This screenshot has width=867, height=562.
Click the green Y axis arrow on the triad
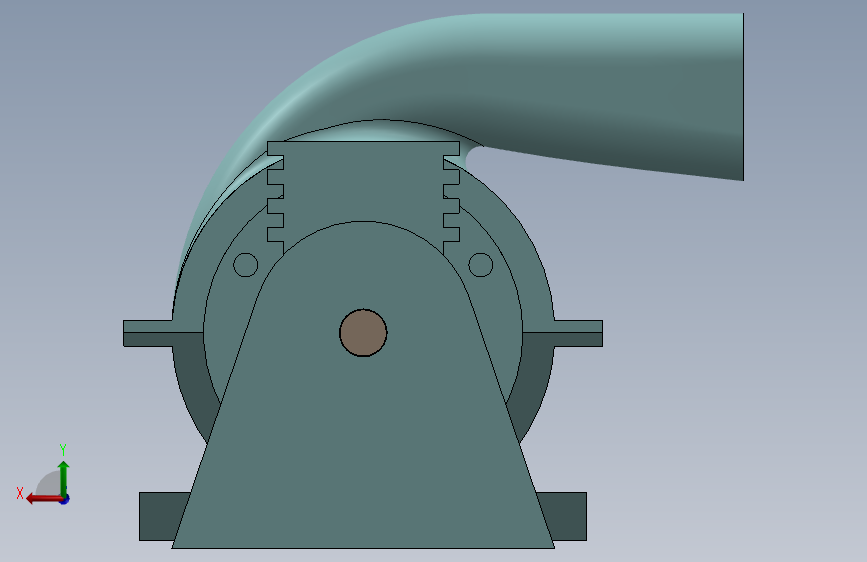point(64,478)
